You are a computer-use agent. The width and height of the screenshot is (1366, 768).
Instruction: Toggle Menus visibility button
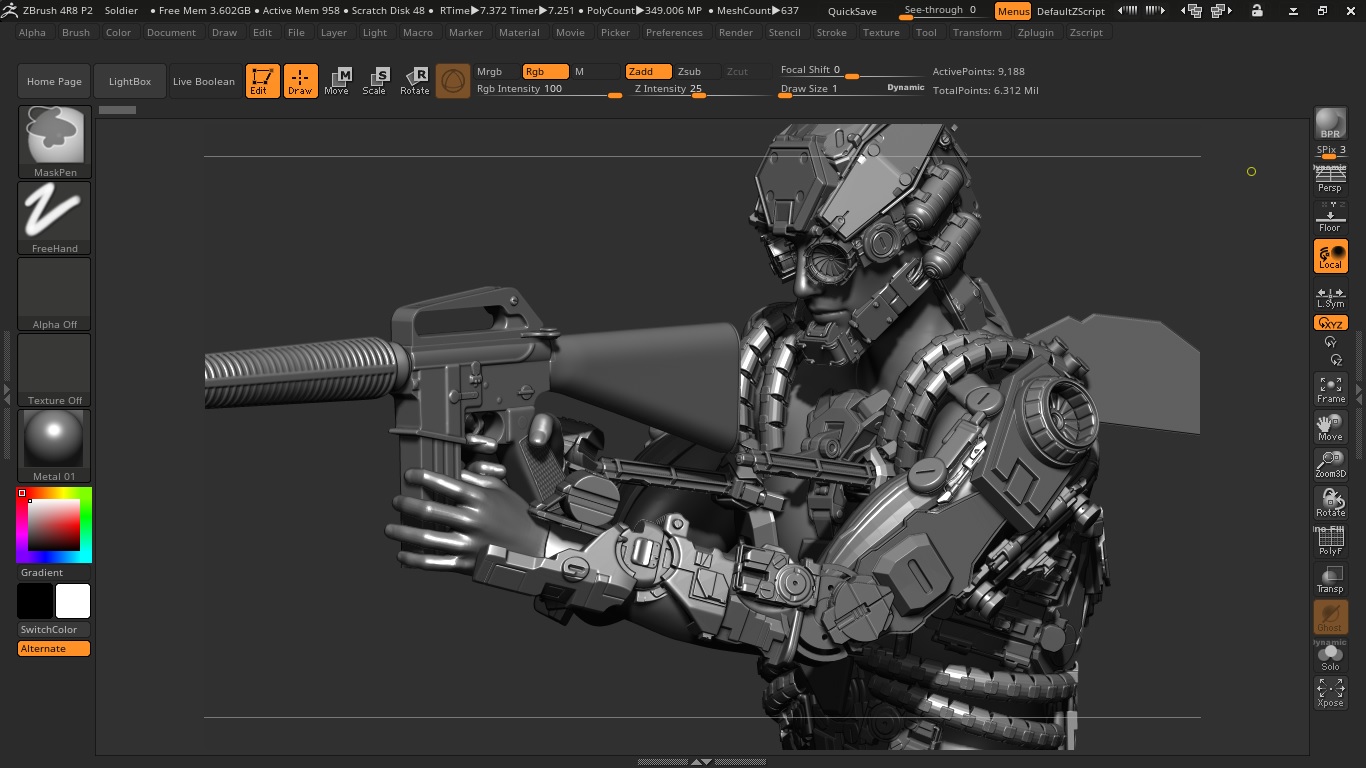(1013, 11)
